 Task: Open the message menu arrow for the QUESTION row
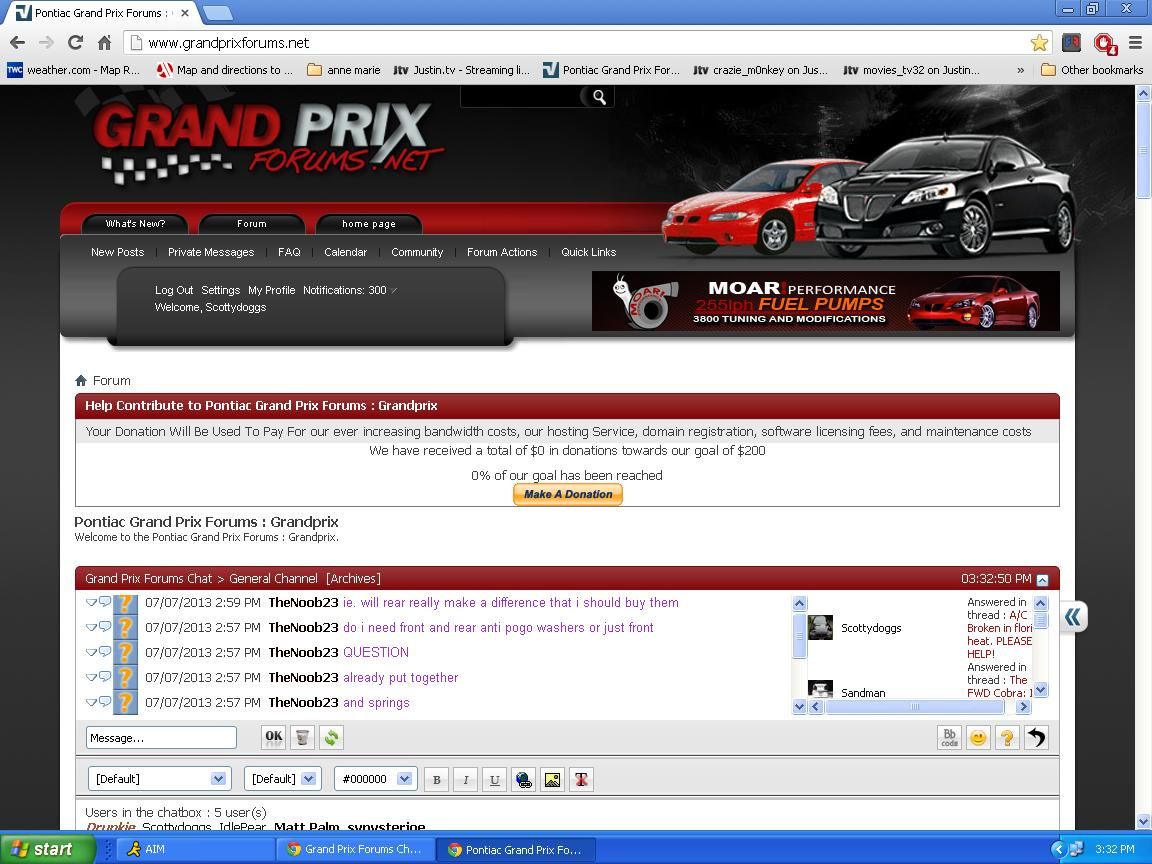[x=91, y=652]
